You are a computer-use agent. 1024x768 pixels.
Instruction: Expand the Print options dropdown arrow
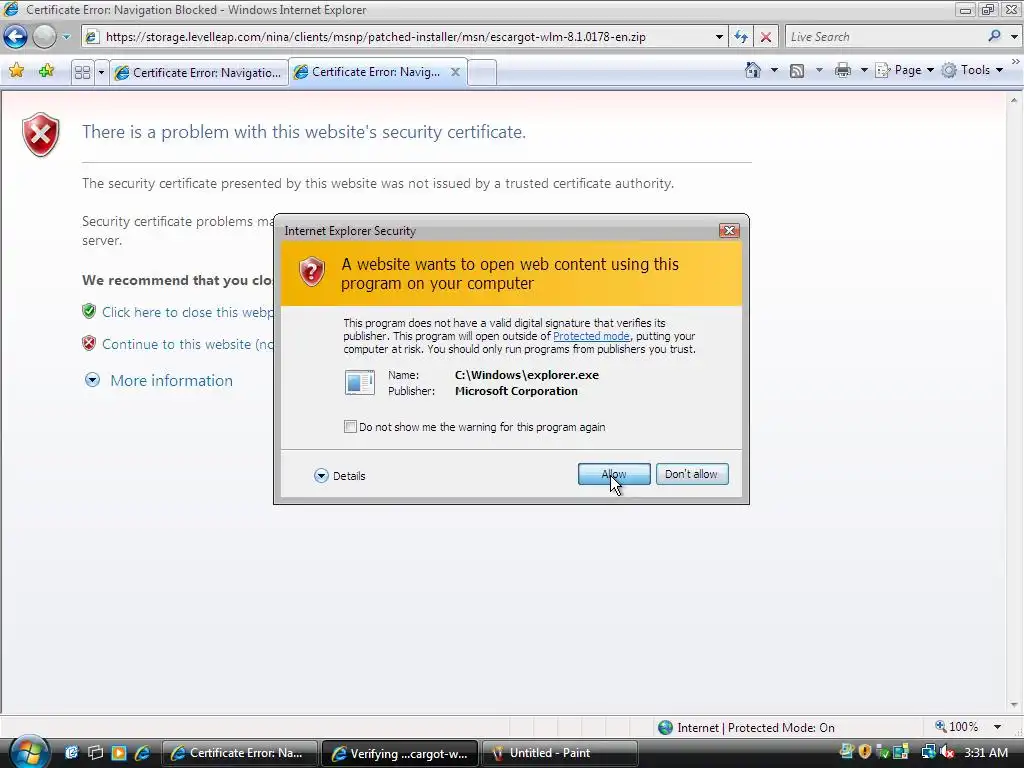(863, 70)
